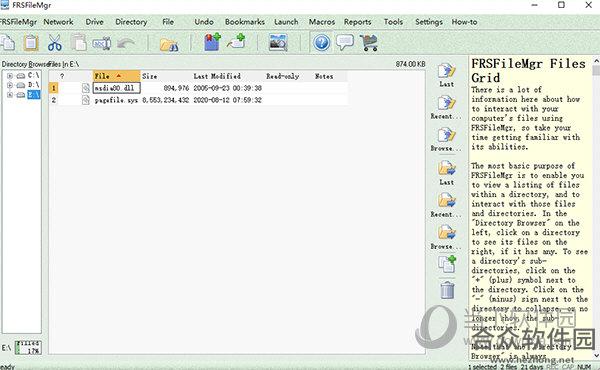600x370 pixels.
Task: Click the 2020-08-12 07:59:32 date cell
Action: 227,100
